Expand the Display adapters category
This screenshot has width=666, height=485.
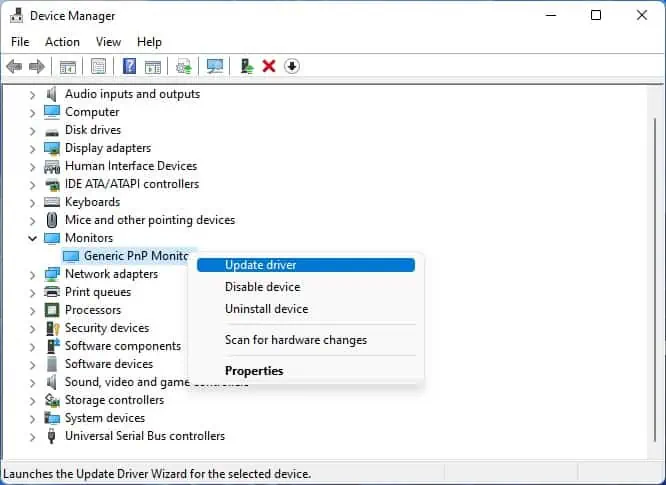pos(32,149)
